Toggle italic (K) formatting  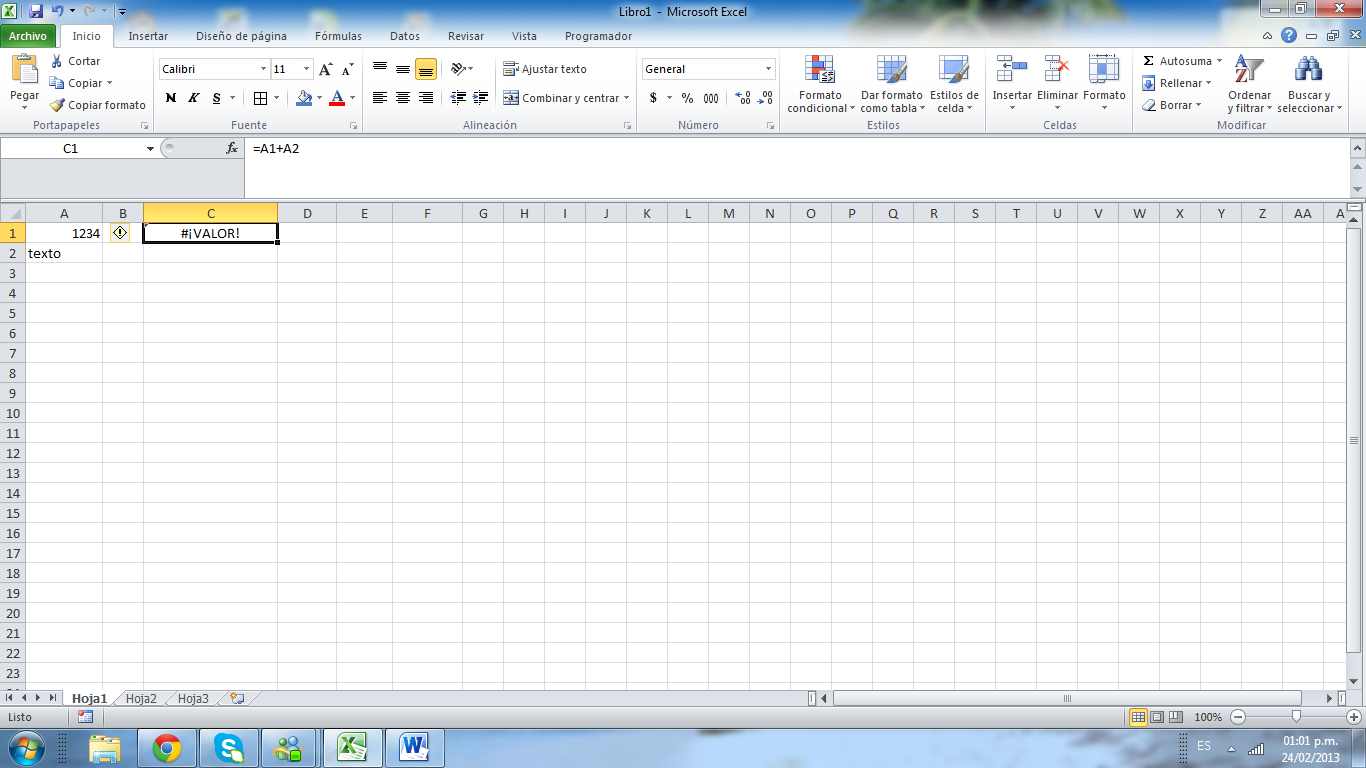click(194, 98)
